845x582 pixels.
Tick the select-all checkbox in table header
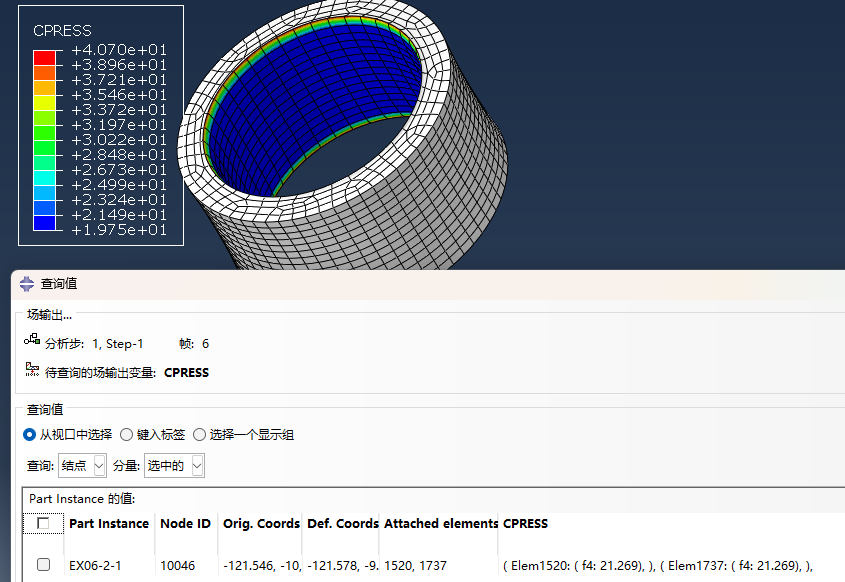coord(43,523)
